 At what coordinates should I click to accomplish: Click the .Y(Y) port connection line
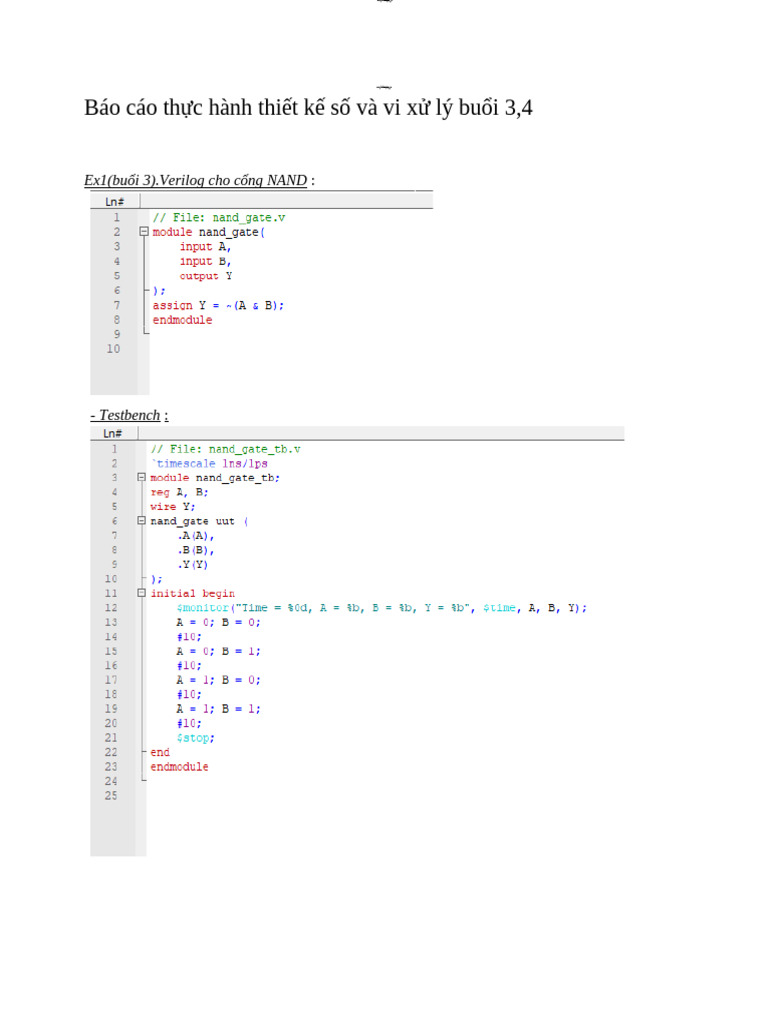click(x=193, y=564)
